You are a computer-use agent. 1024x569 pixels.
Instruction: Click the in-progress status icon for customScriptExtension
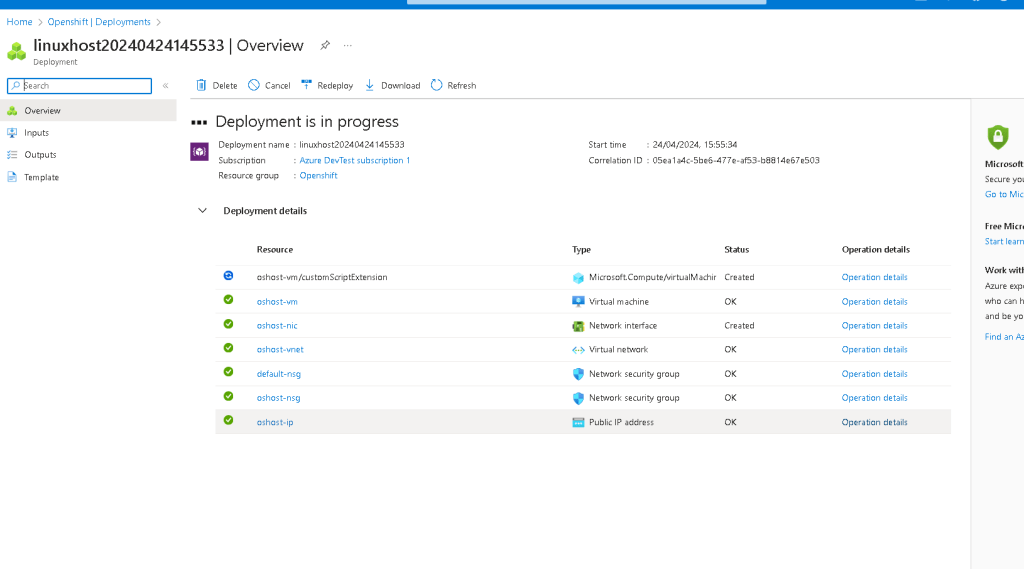point(229,276)
